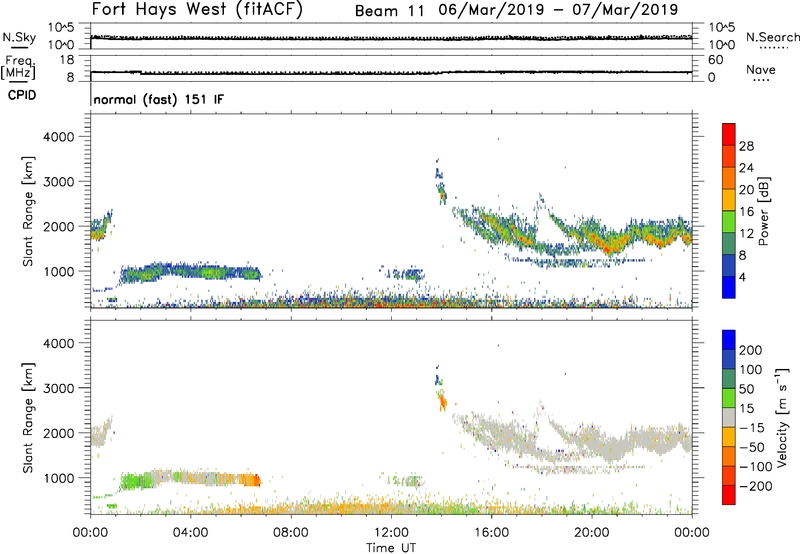The width and height of the screenshot is (800, 554).
Task: Click Slant Range [km] label of power panel
Action: [28, 211]
